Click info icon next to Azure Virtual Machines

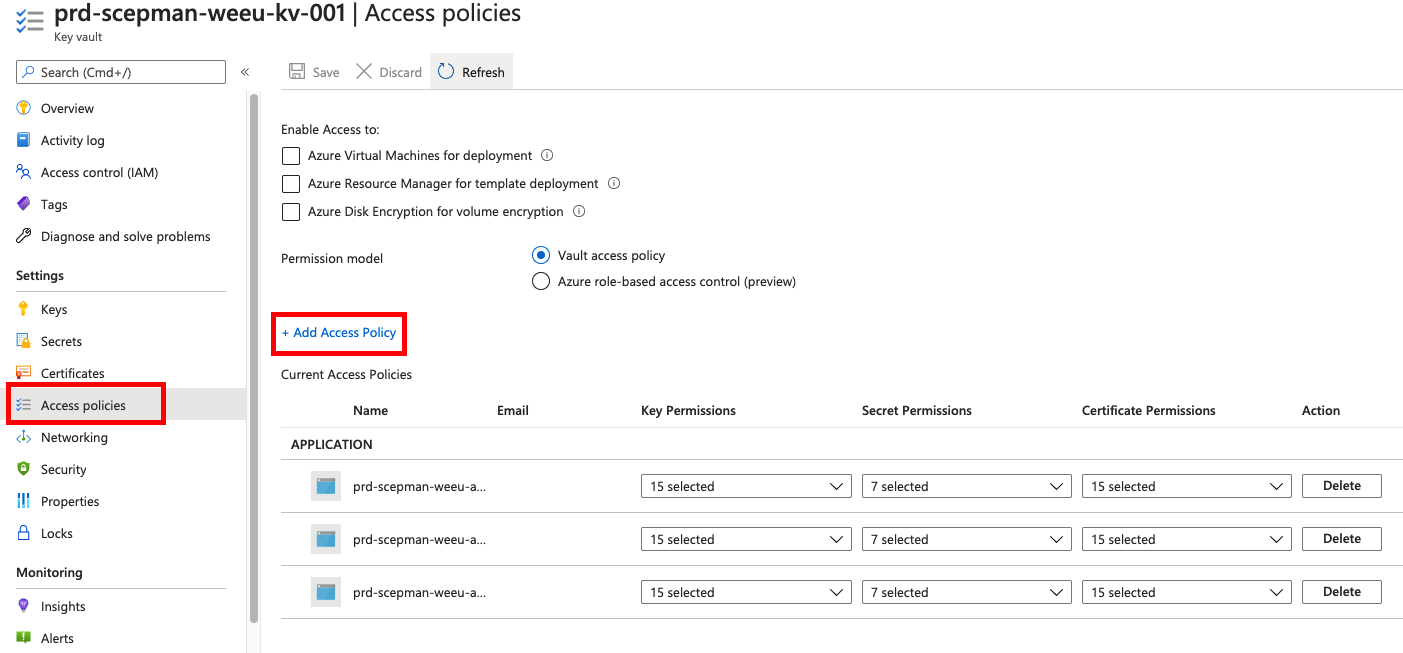pyautogui.click(x=547, y=155)
